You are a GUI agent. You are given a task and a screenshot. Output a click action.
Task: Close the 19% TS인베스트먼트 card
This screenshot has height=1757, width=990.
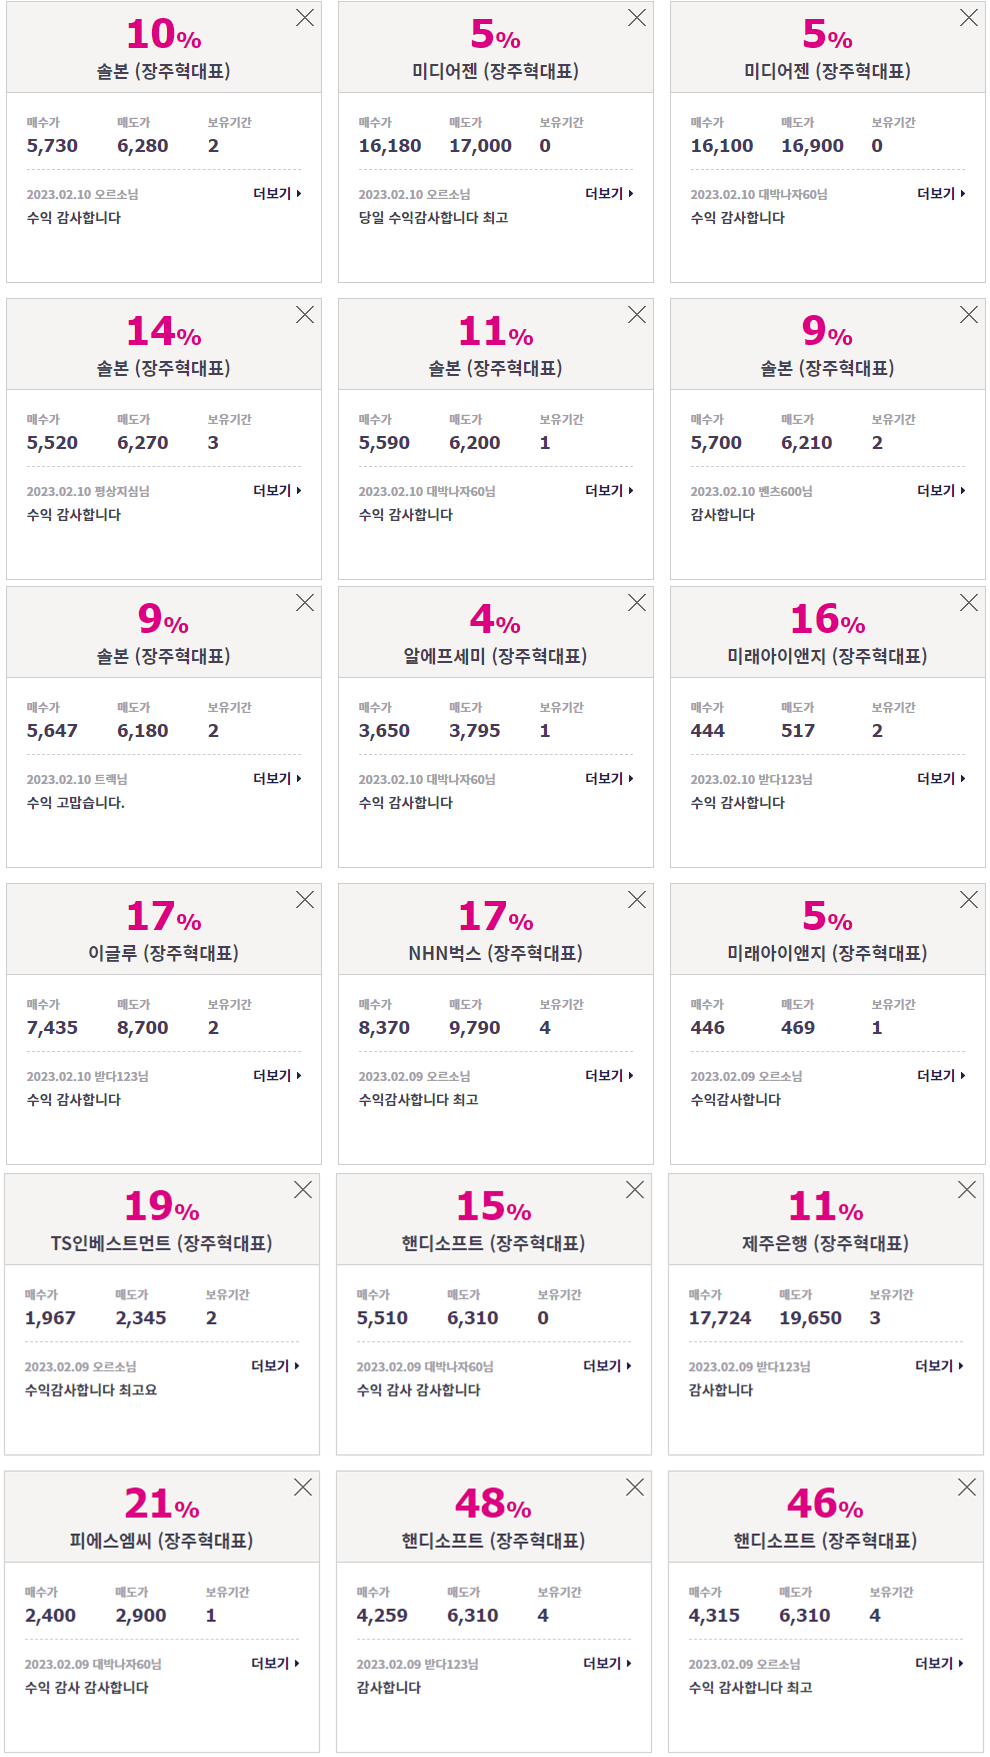click(303, 1190)
